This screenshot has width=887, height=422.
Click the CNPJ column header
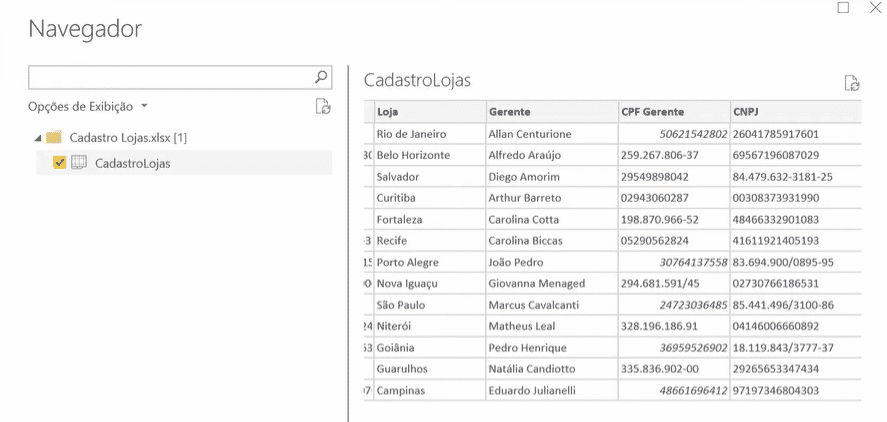[x=796, y=112]
